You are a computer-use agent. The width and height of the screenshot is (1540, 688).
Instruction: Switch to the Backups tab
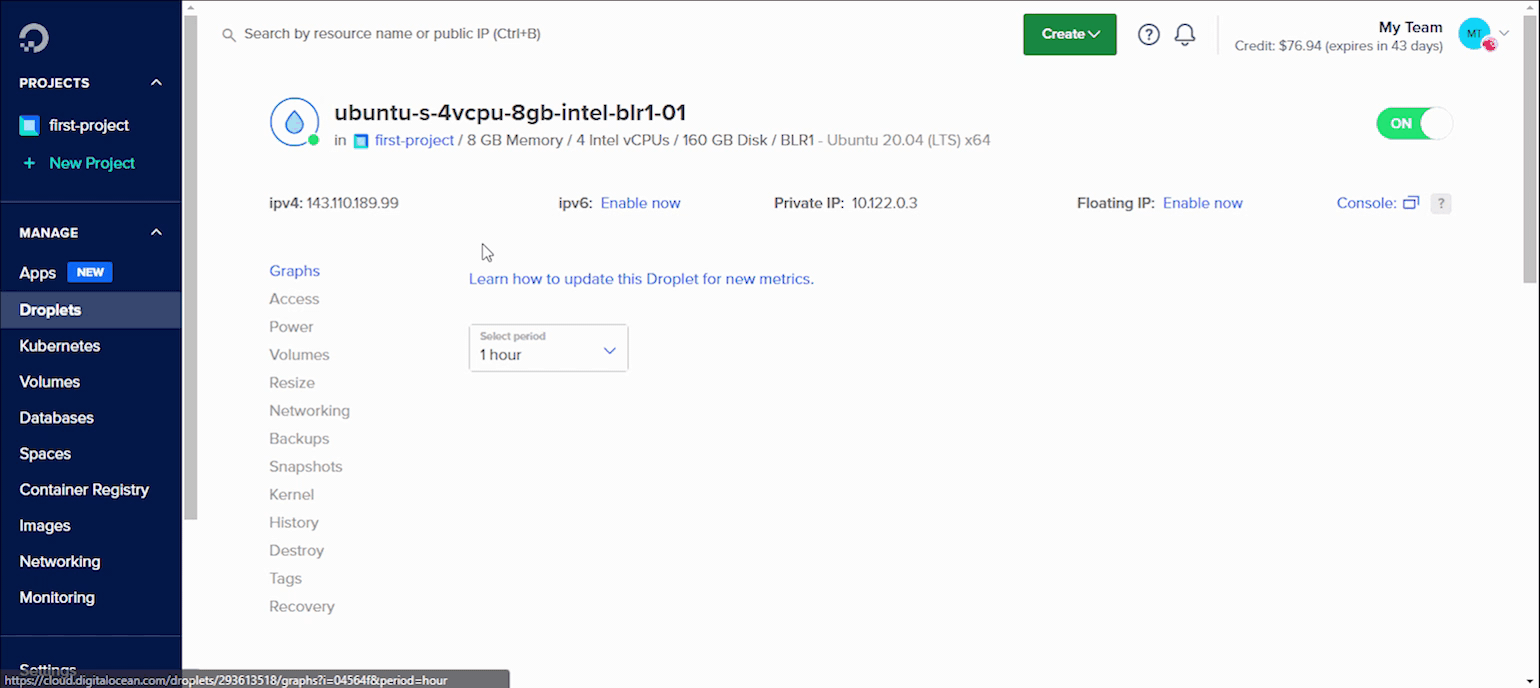299,439
